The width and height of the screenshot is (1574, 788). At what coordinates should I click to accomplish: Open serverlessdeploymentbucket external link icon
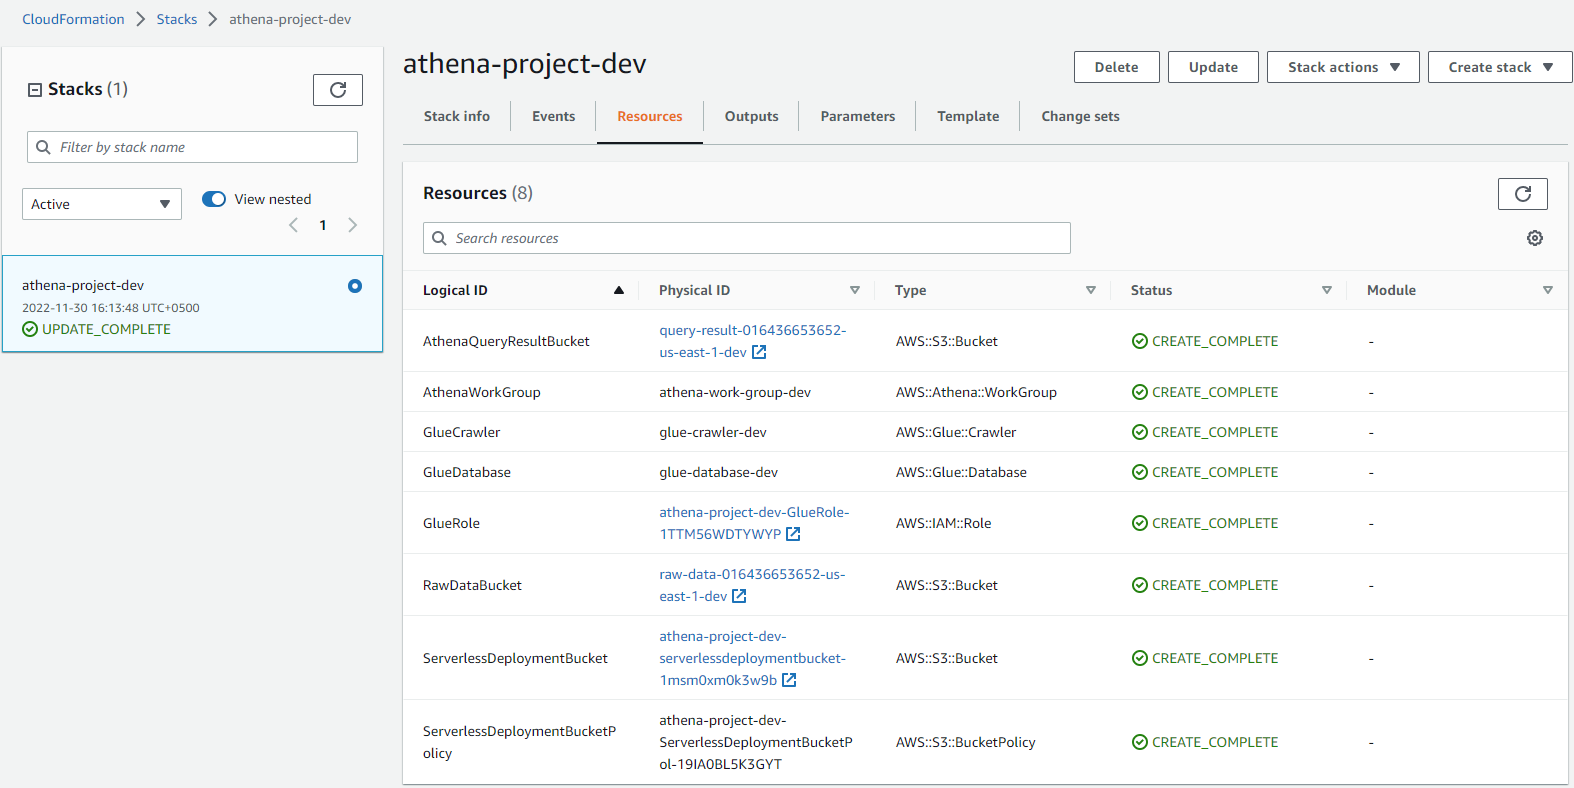tap(789, 680)
